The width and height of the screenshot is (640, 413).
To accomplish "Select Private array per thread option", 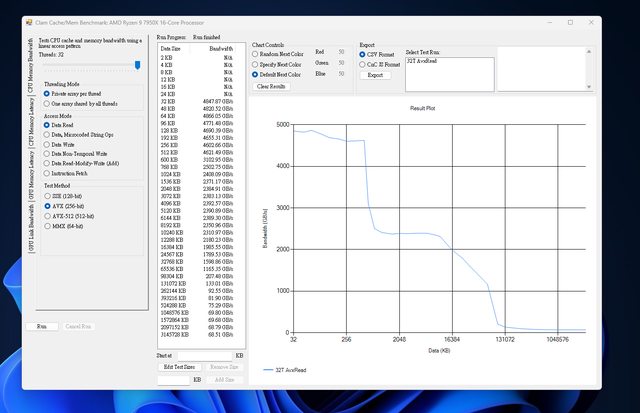I will pos(46,93).
